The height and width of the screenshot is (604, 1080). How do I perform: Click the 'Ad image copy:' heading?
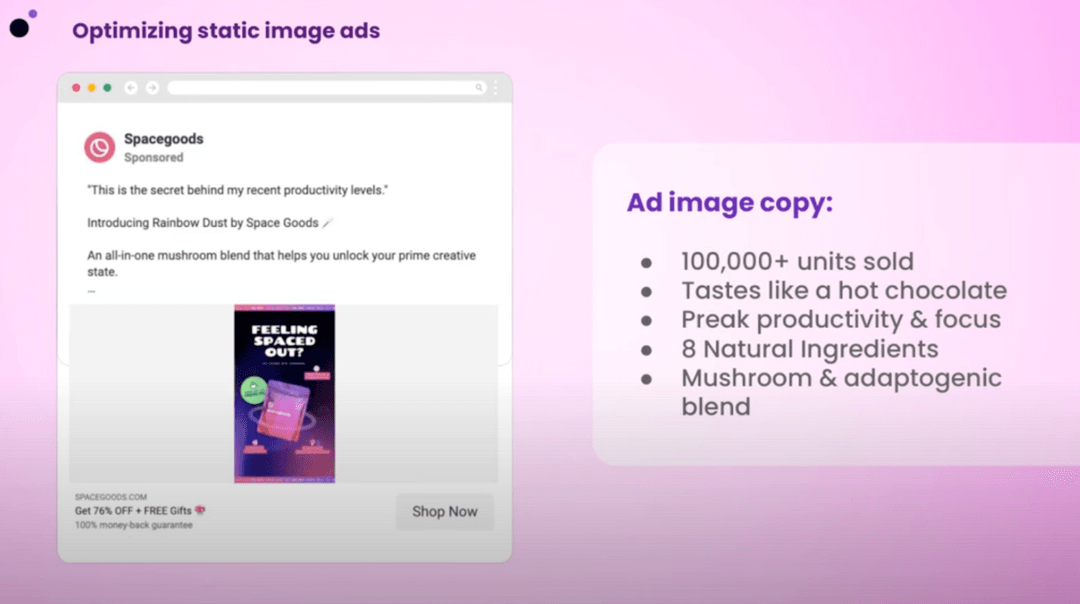coord(730,202)
